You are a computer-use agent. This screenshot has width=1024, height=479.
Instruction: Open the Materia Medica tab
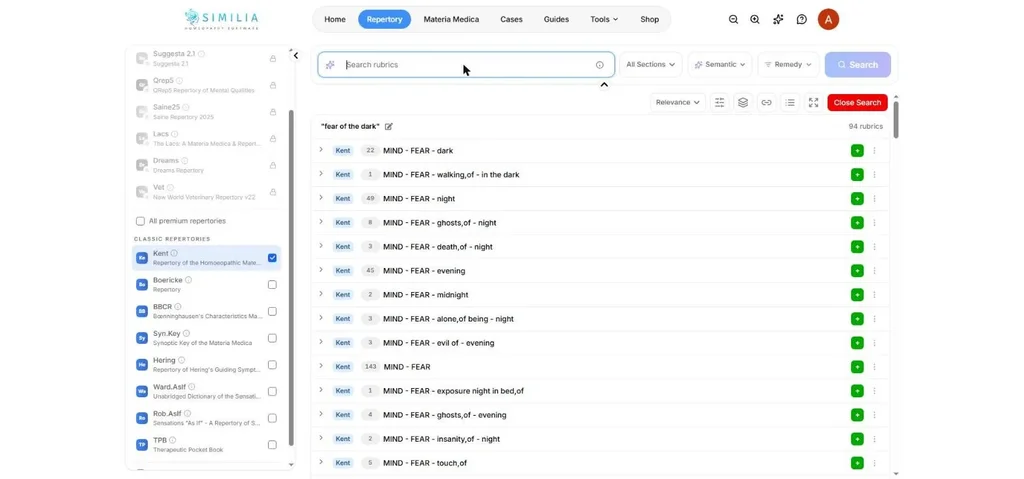[x=451, y=20]
